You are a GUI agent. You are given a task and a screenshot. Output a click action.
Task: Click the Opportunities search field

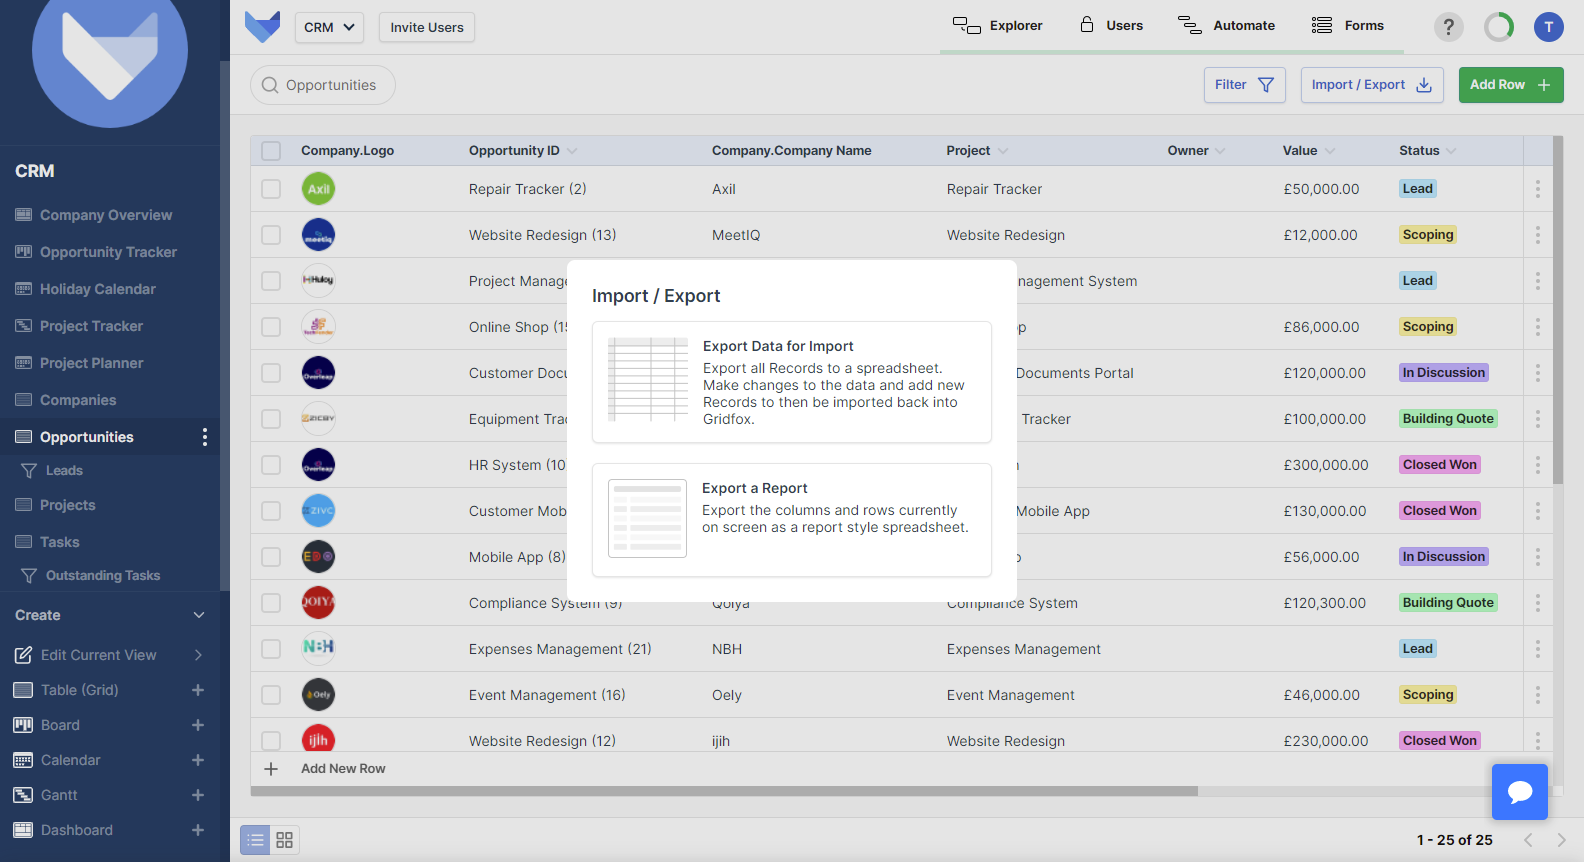tap(323, 85)
